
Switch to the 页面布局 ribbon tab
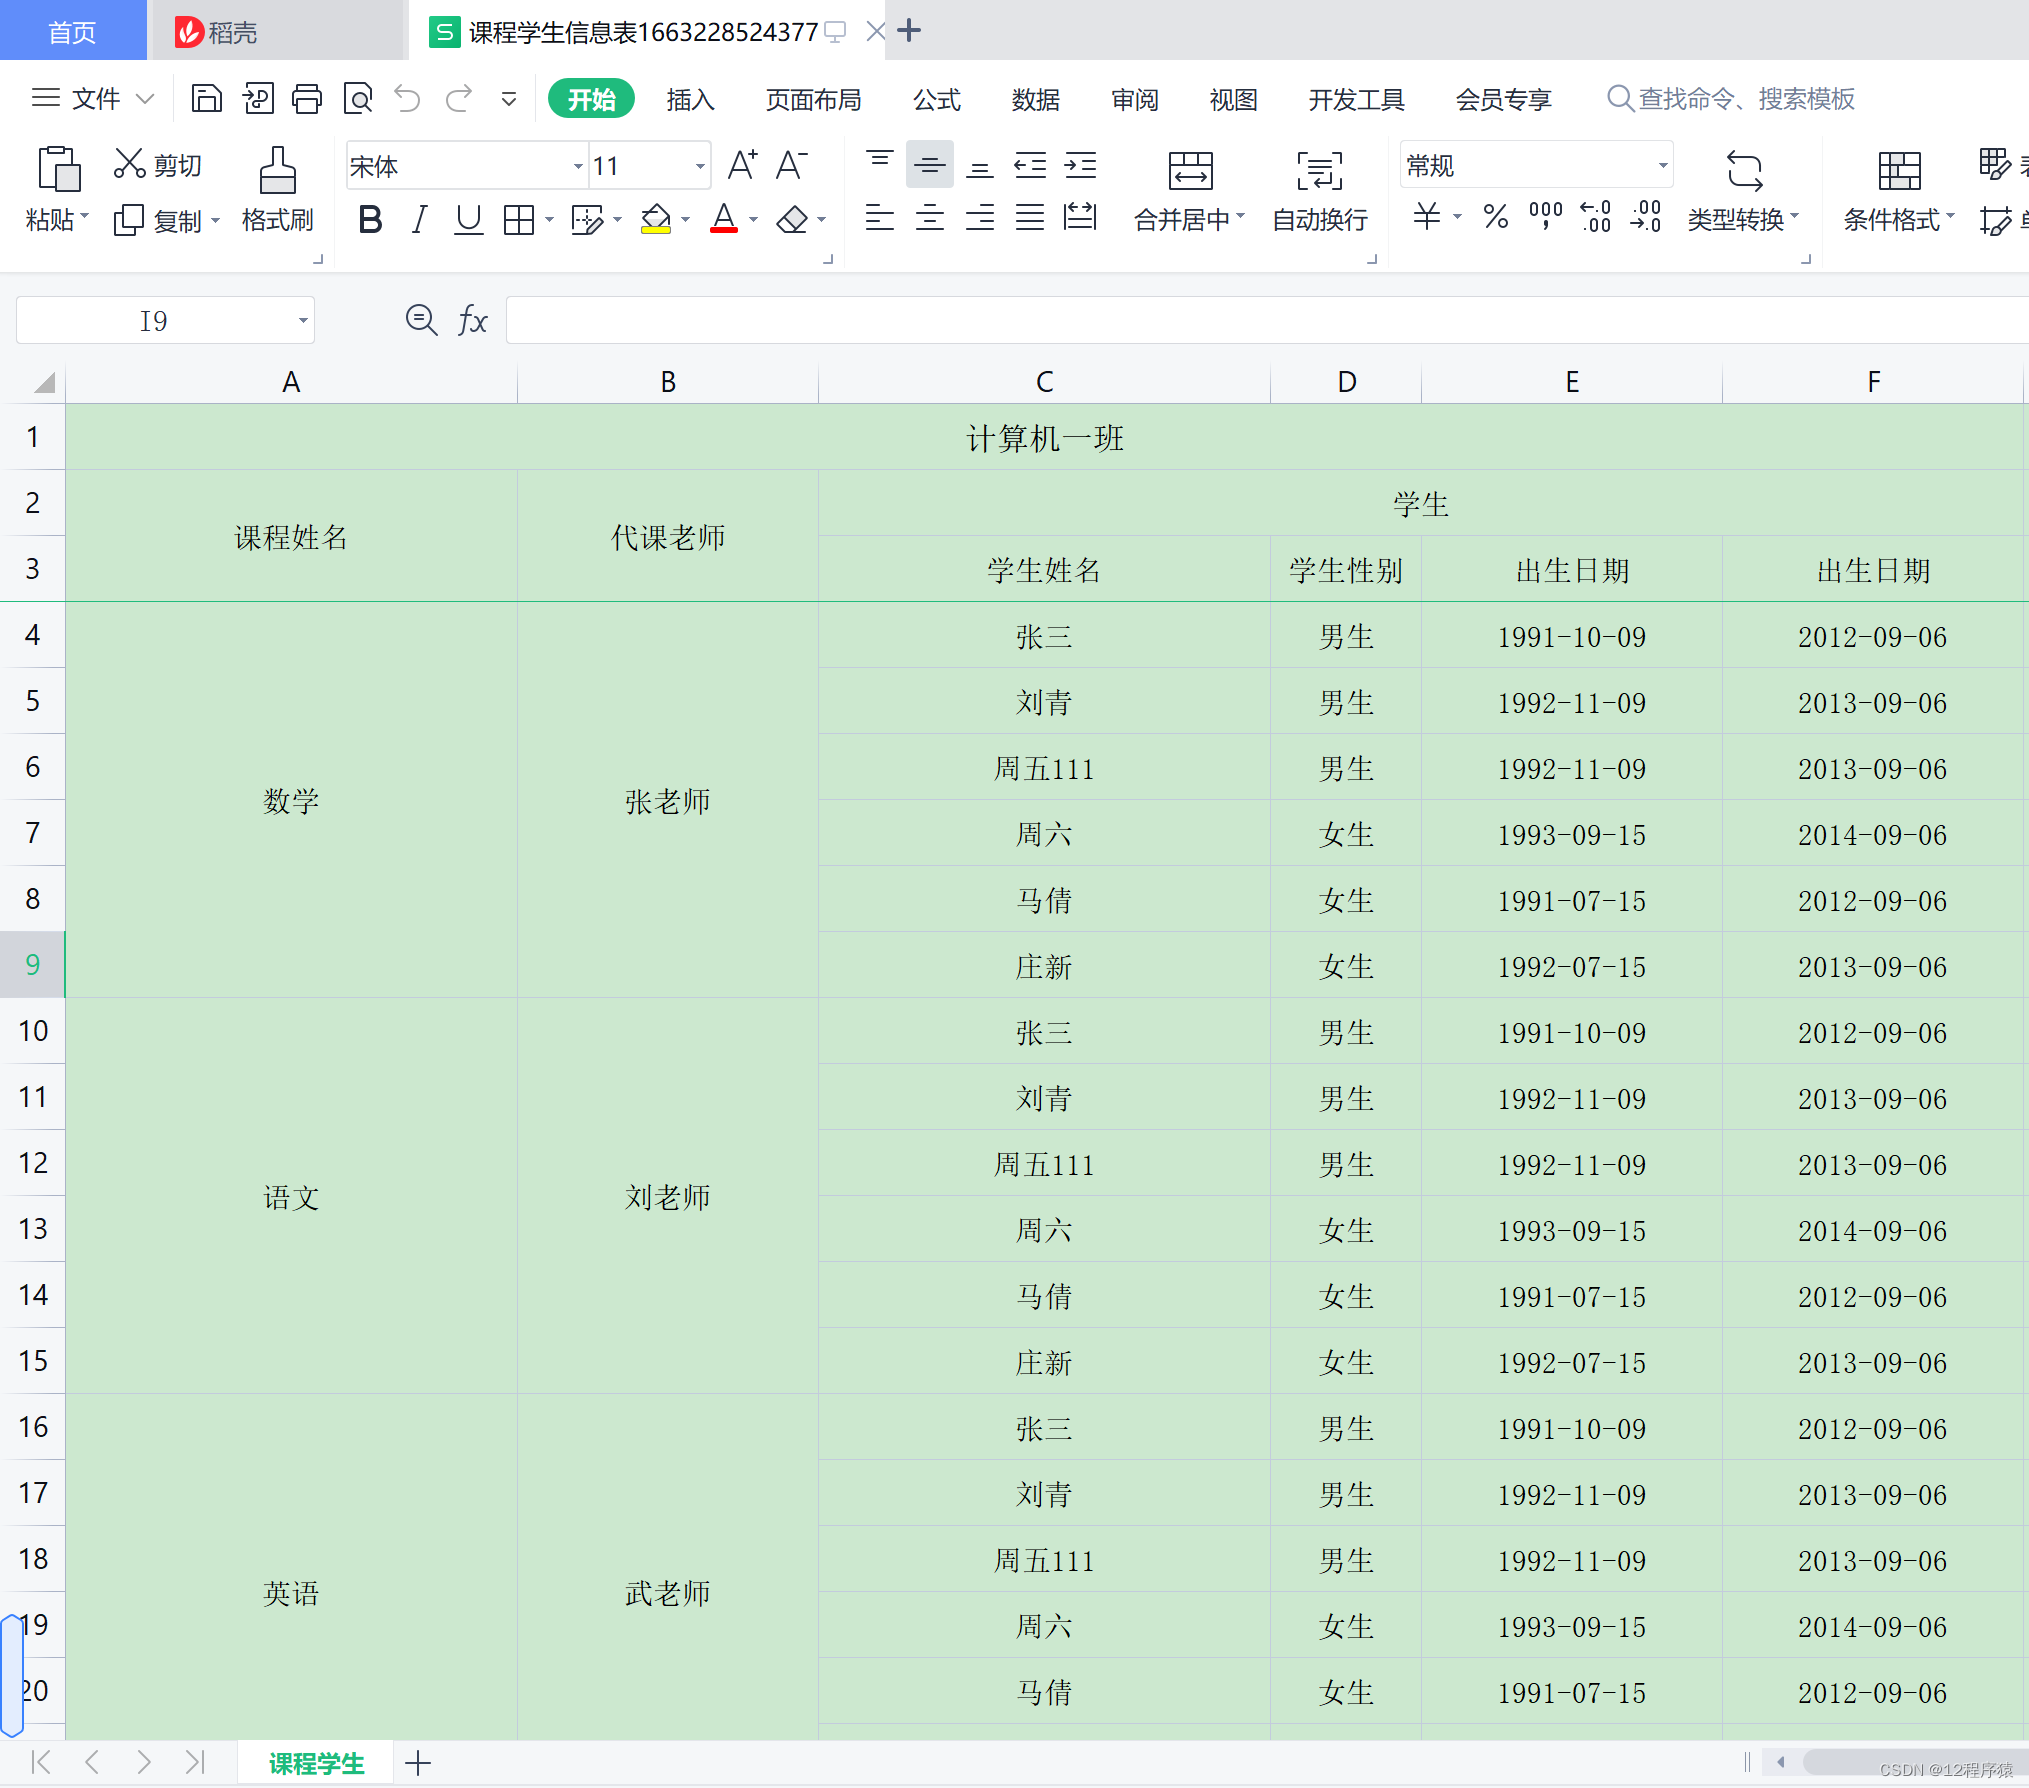click(813, 99)
